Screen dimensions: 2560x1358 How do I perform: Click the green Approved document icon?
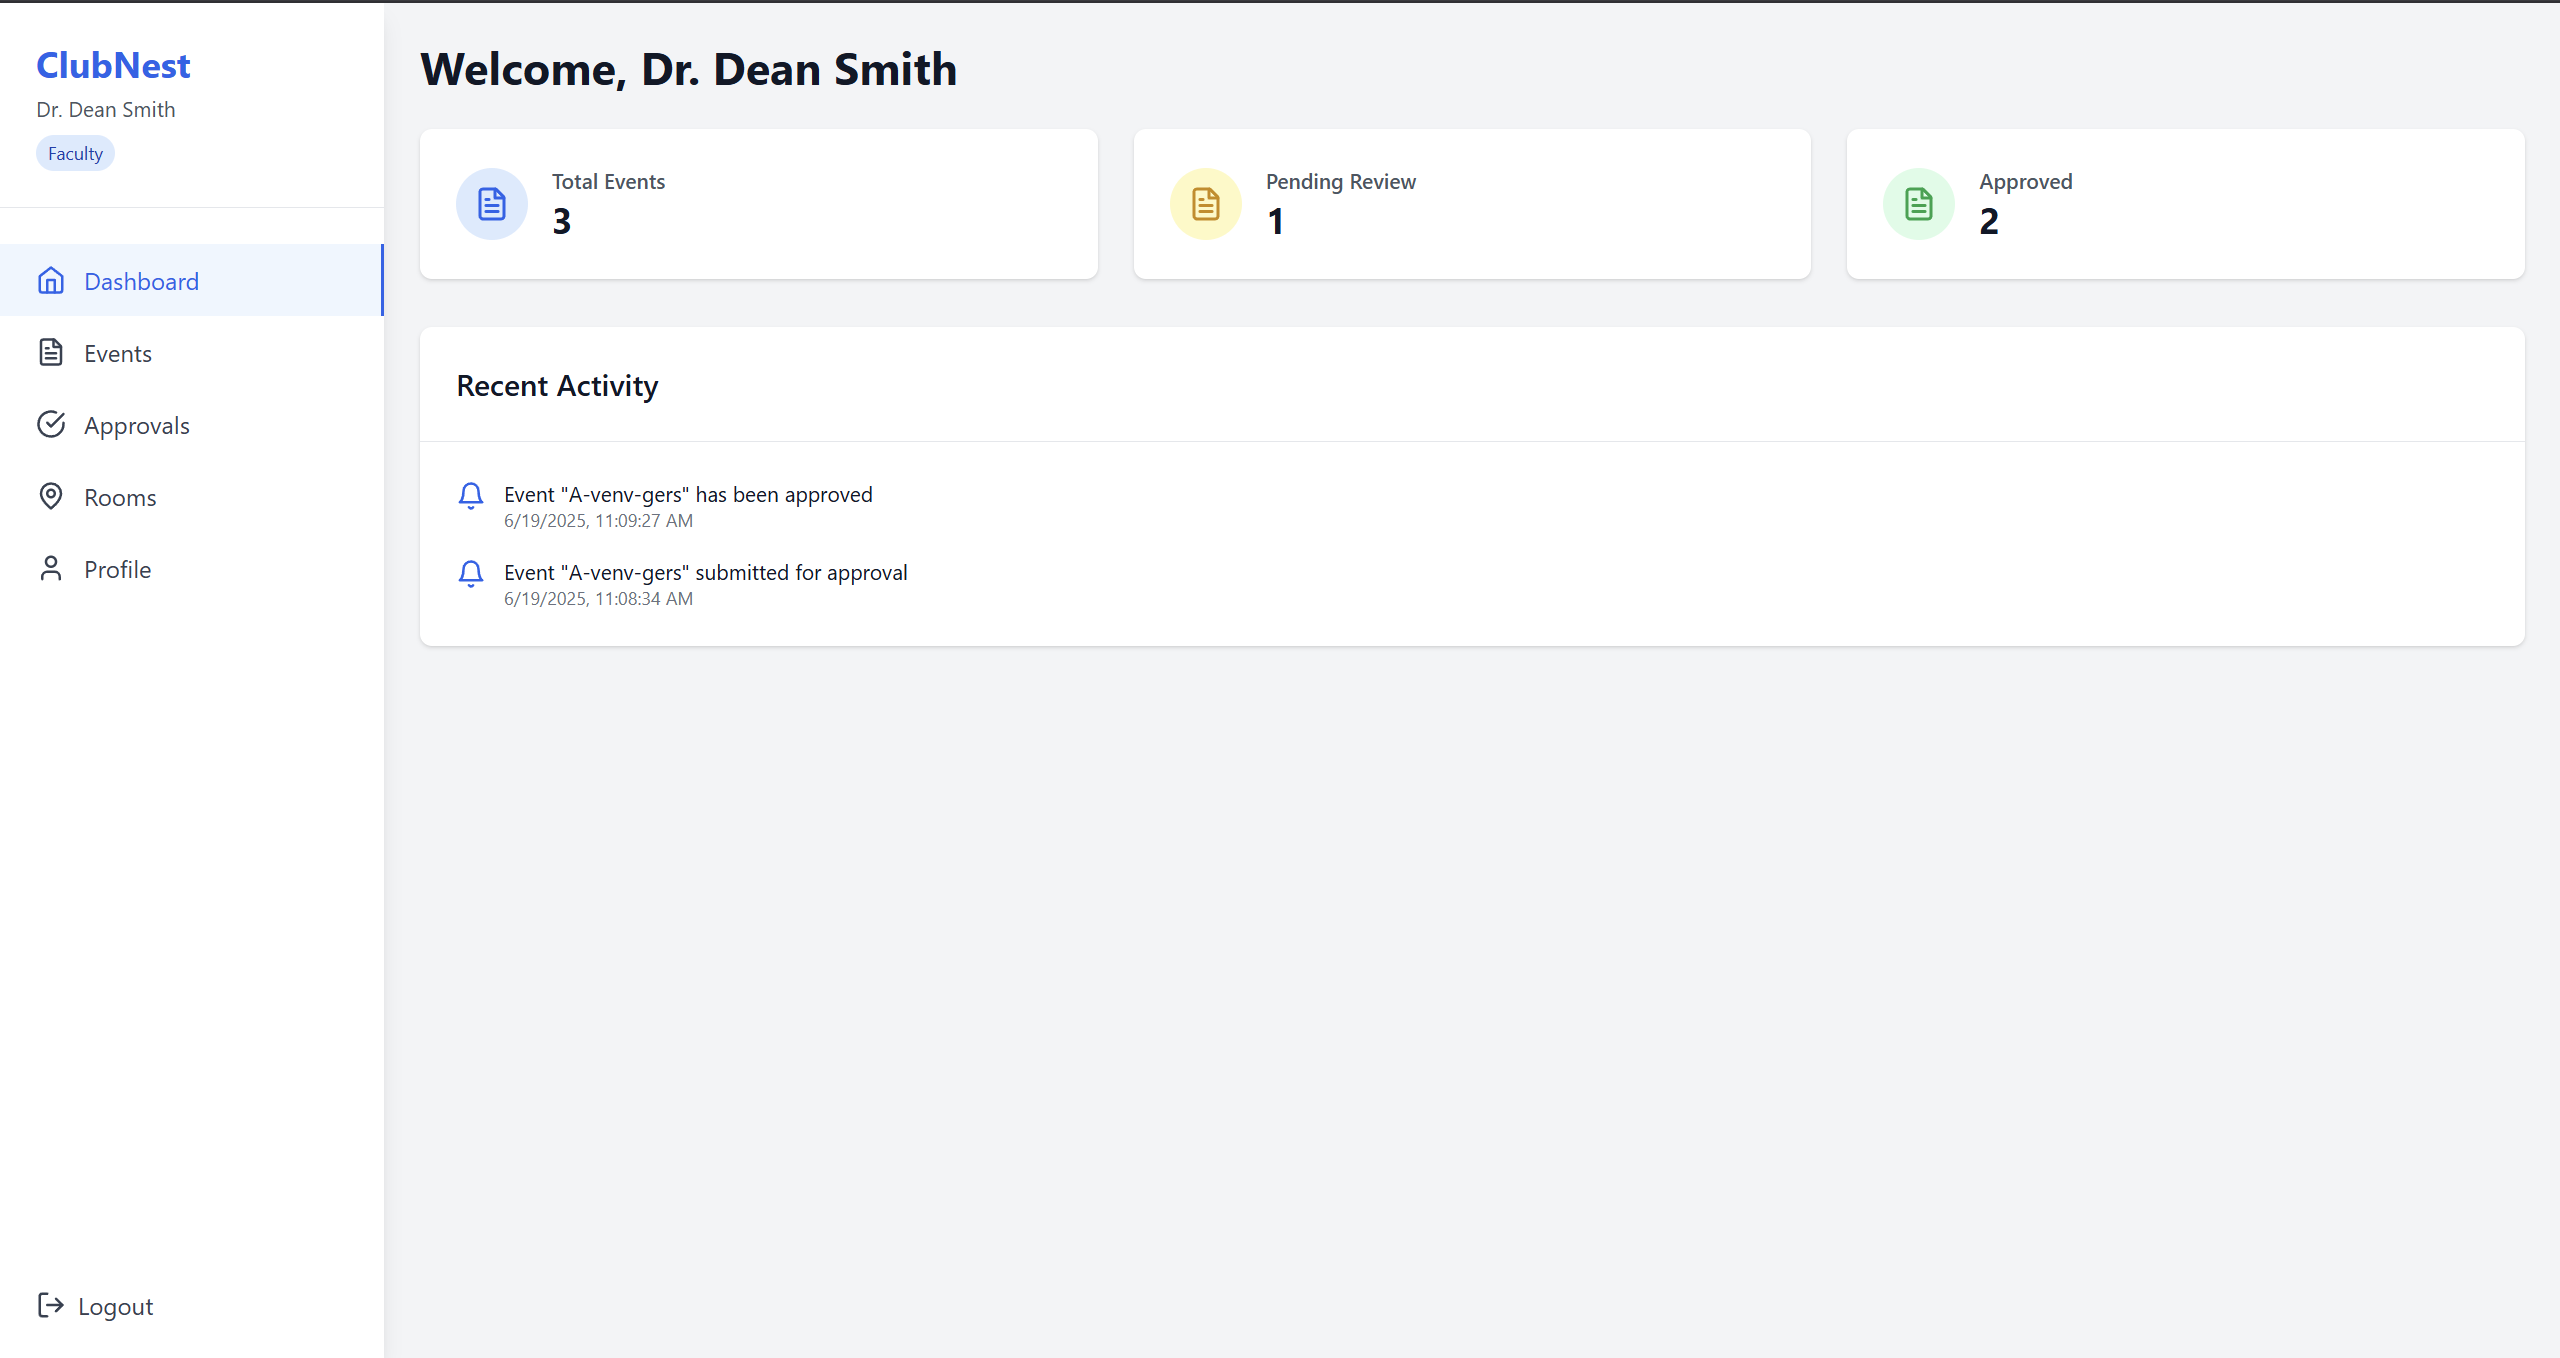point(1918,204)
